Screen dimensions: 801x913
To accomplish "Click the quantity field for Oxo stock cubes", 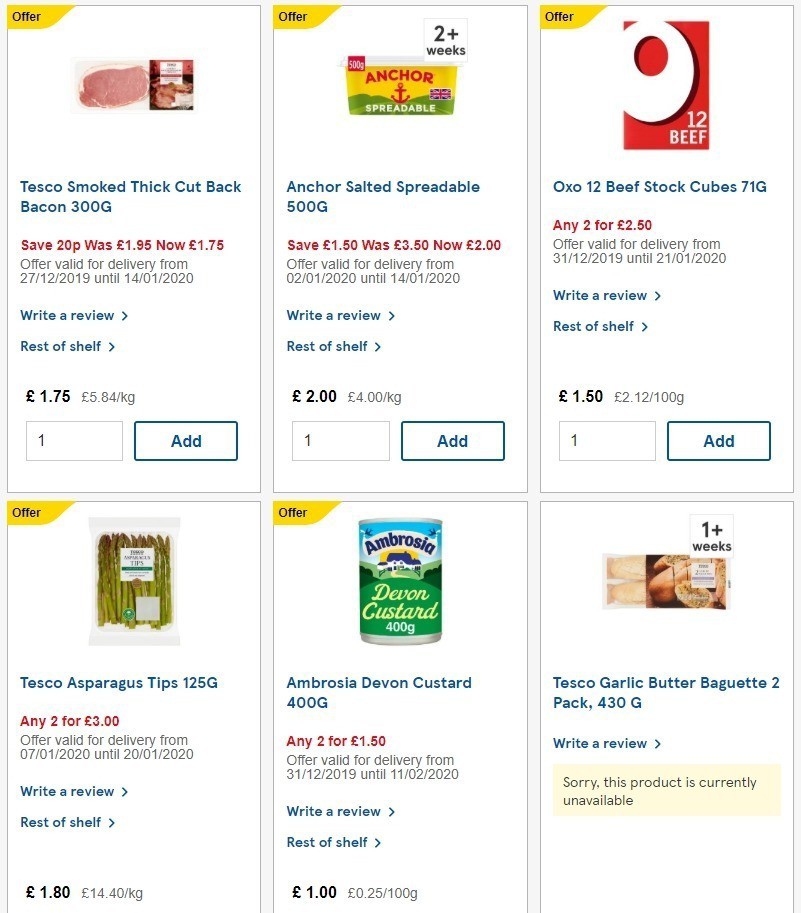I will 607,440.
